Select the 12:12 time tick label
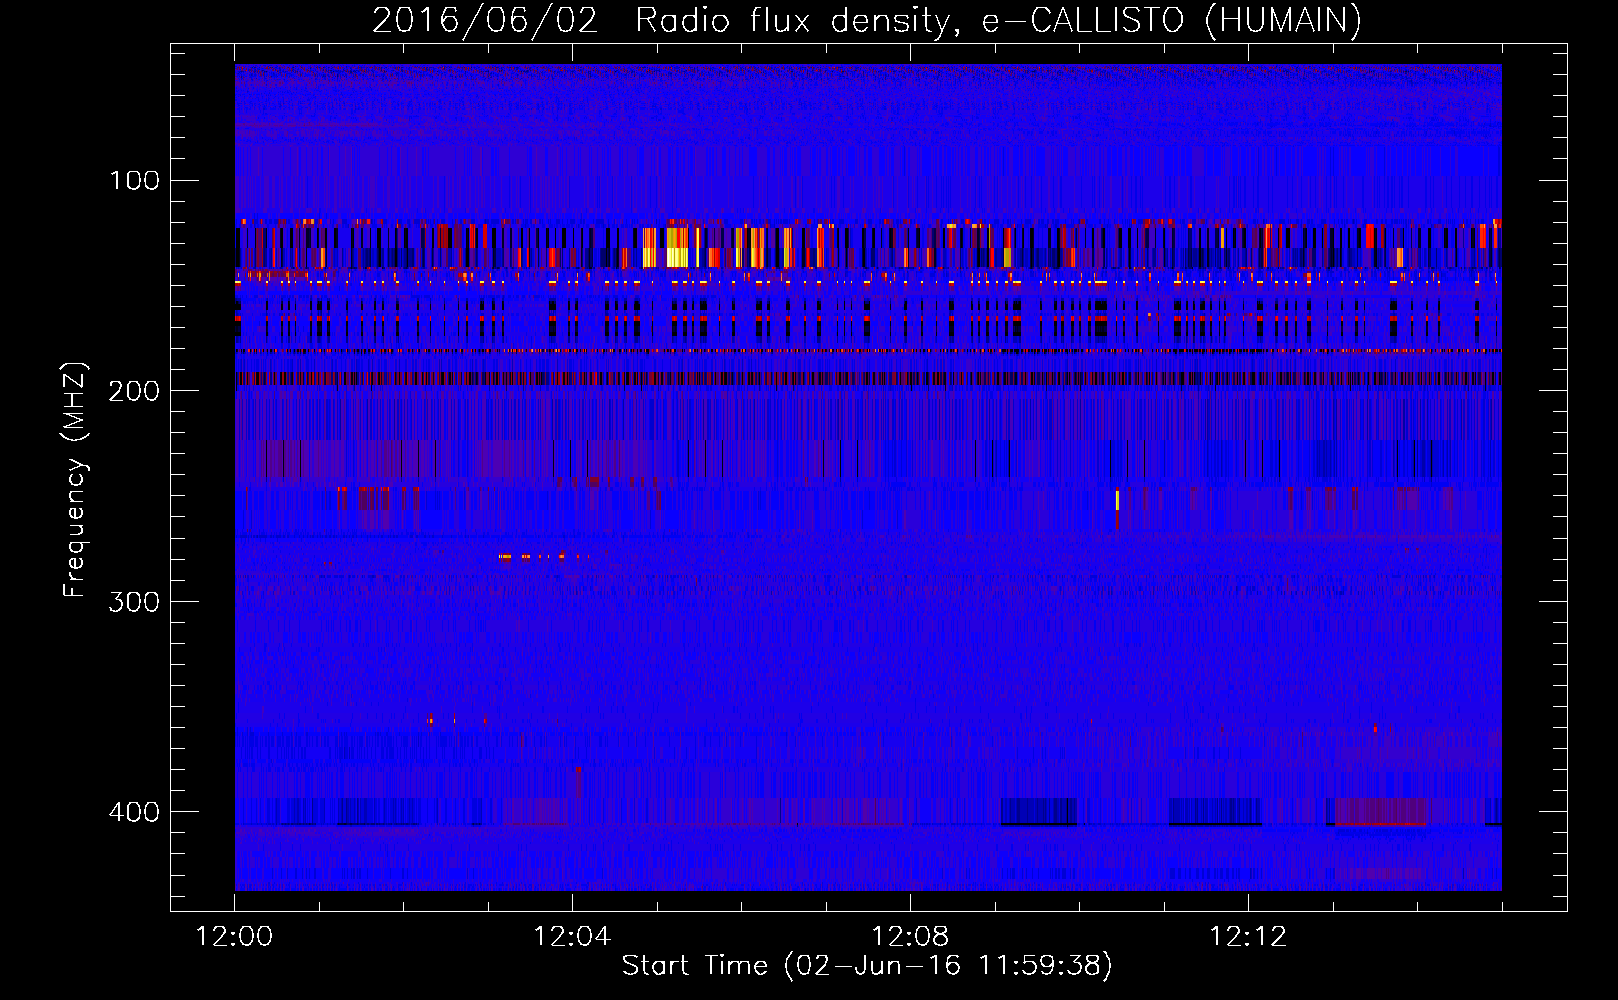The height and width of the screenshot is (1000, 1618). (x=1248, y=937)
